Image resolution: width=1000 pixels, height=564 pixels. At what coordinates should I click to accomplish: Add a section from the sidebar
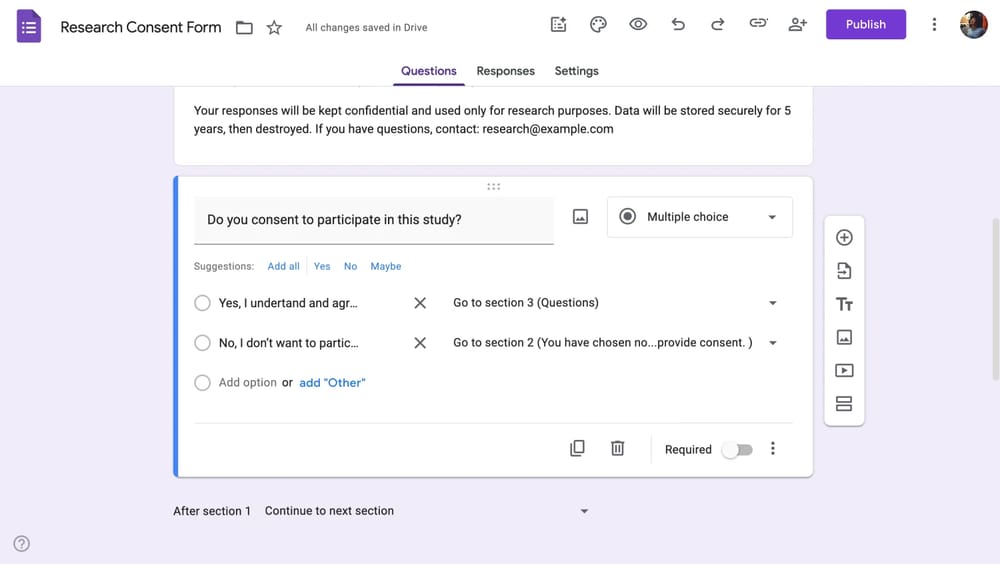[x=844, y=404]
